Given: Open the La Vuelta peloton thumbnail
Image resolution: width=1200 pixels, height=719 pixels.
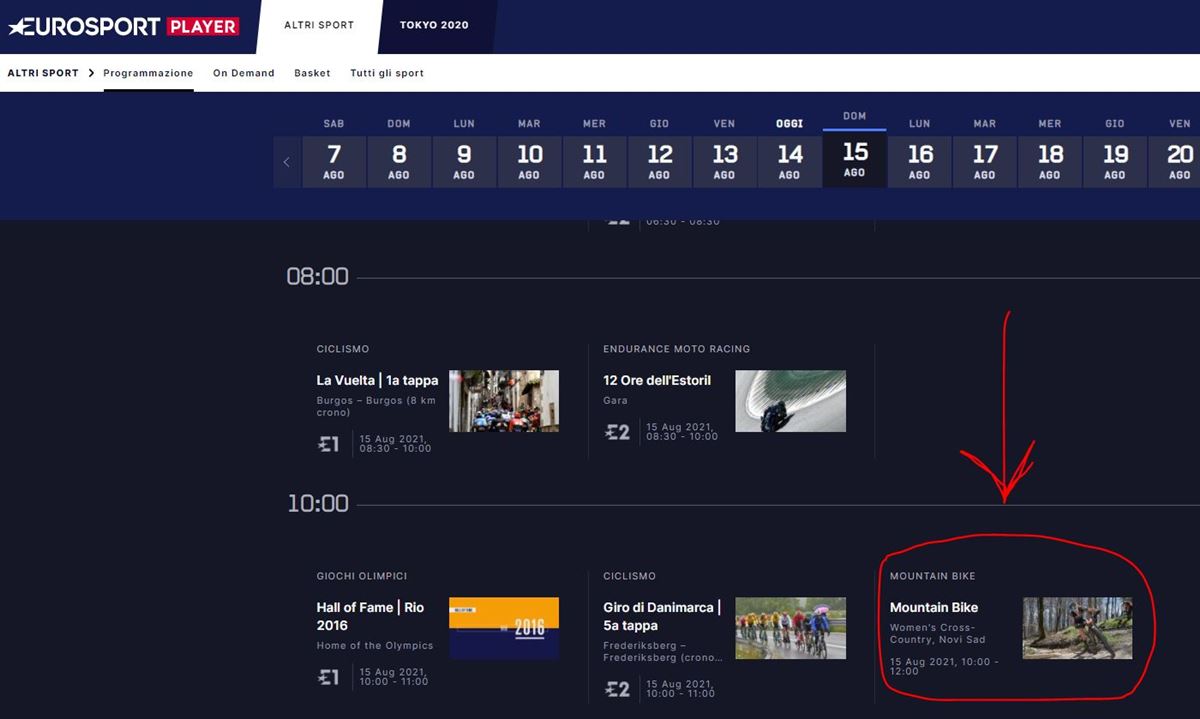Looking at the screenshot, I should point(504,401).
